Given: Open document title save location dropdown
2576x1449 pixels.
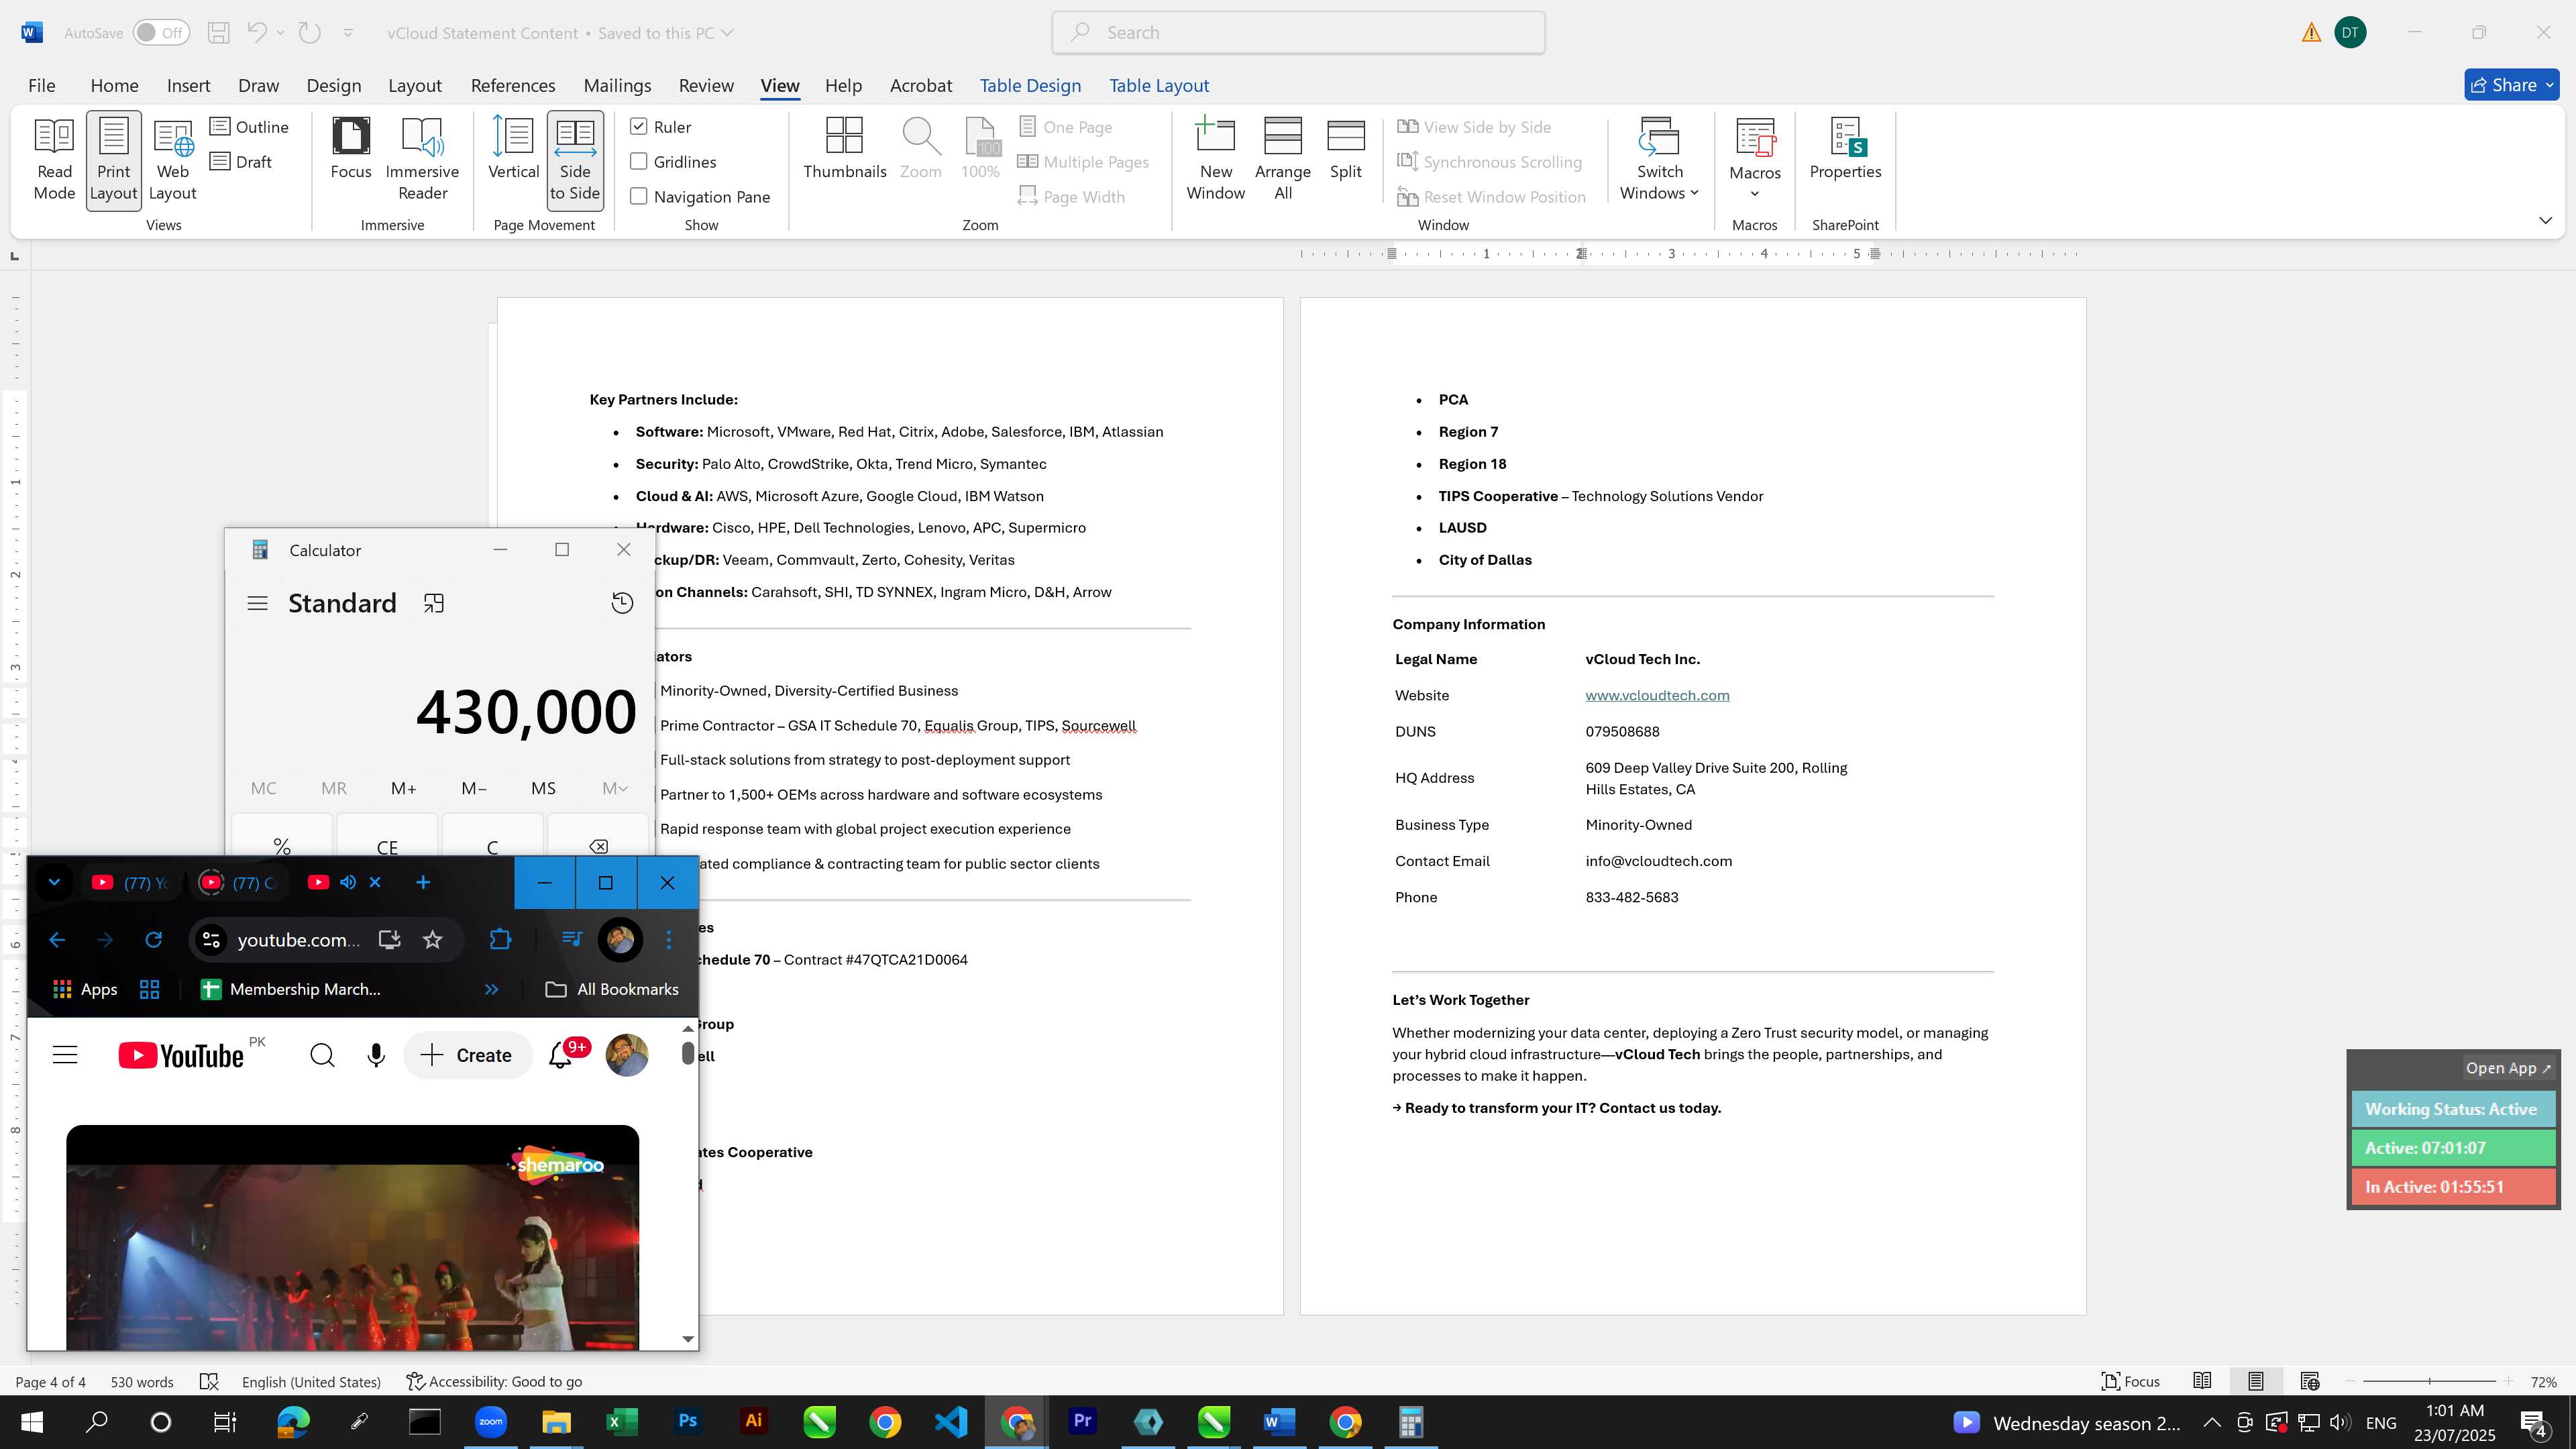Looking at the screenshot, I should 728,32.
